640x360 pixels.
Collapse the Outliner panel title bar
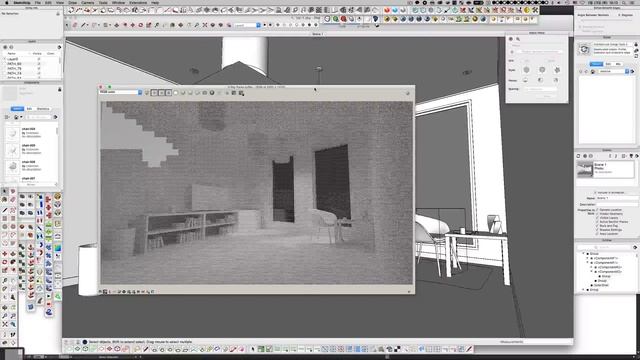tap(607, 240)
